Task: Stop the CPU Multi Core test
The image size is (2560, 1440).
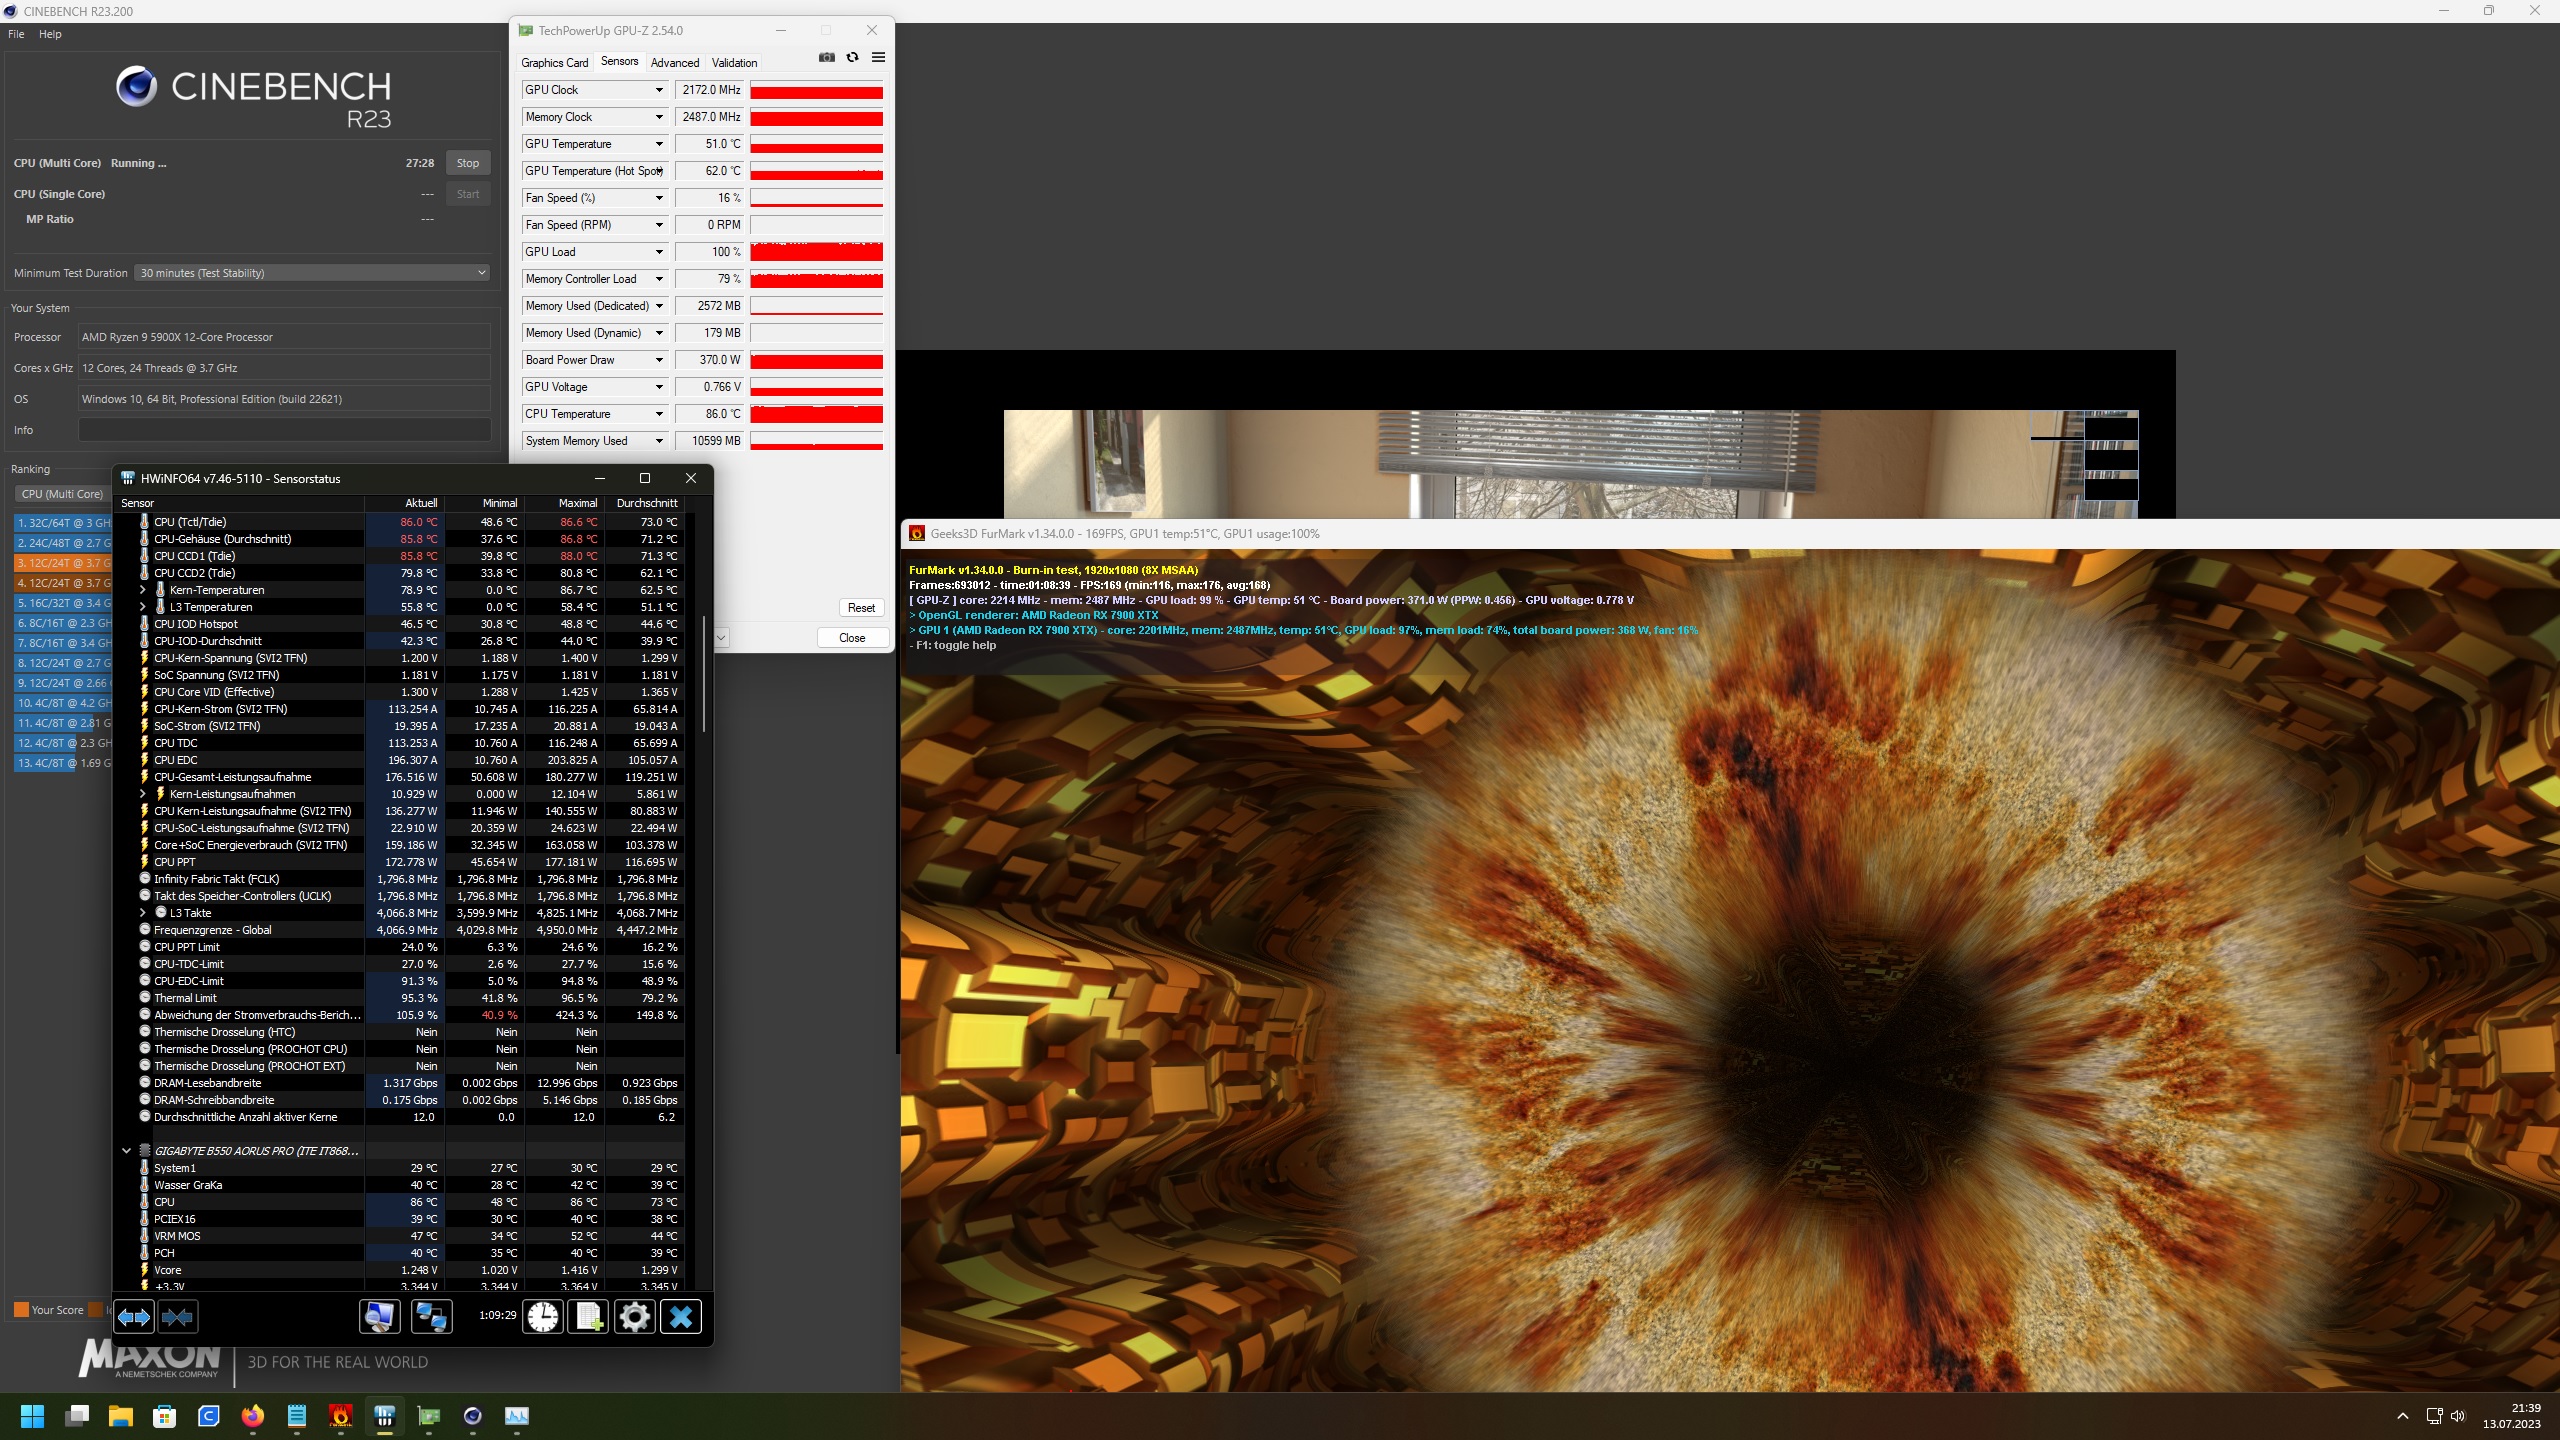Action: (467, 163)
